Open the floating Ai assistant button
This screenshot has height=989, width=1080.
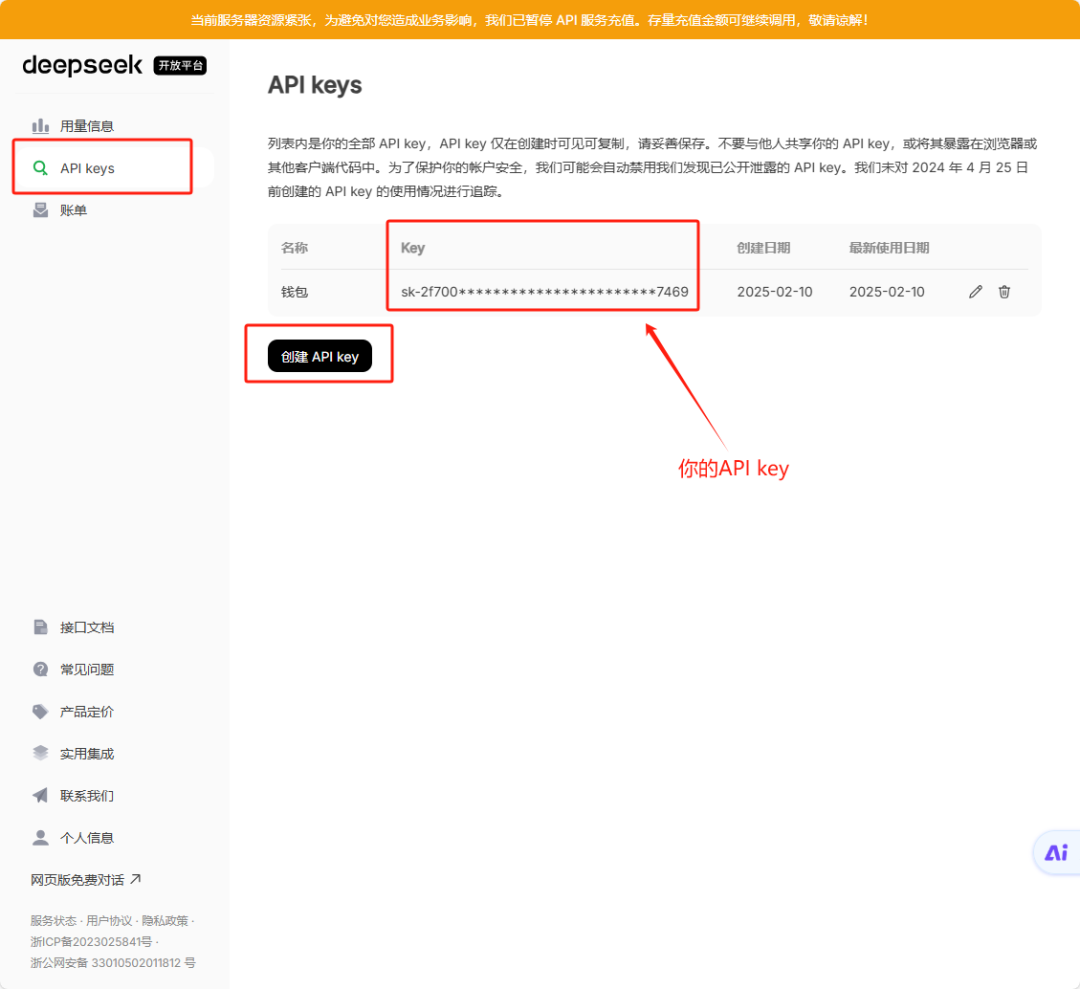click(1056, 853)
